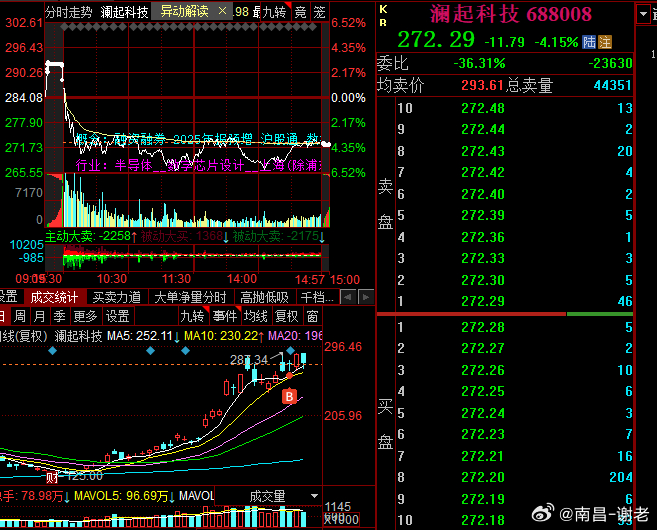Screen dimensions: 657x530
Task: Toggle 九转 on the K-line chart
Action: pos(192,316)
